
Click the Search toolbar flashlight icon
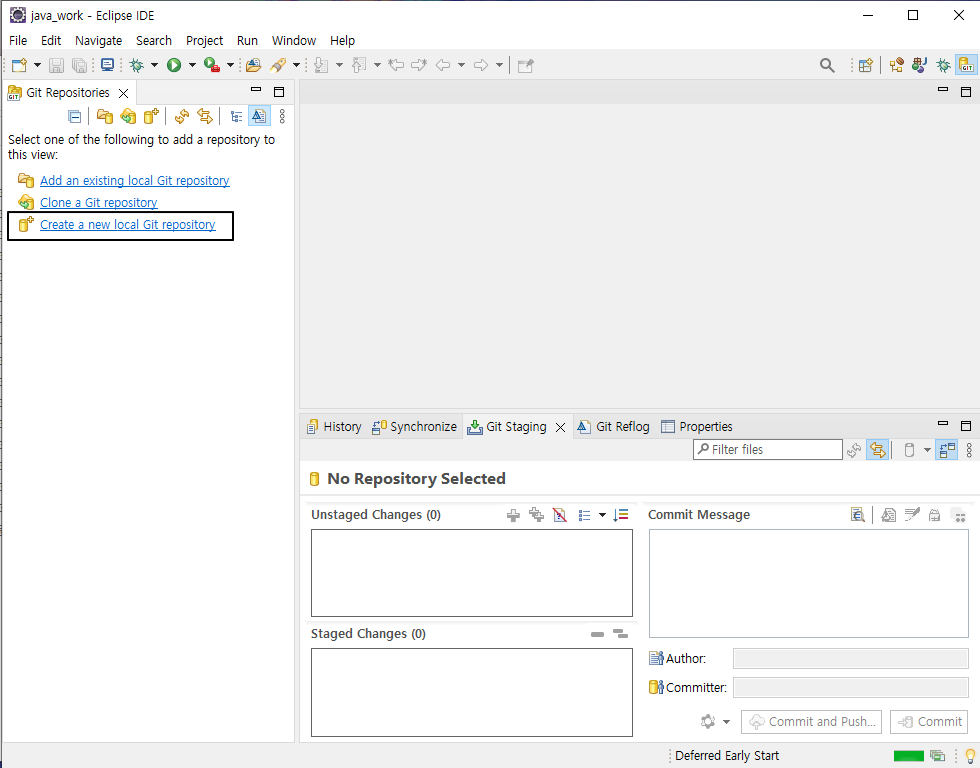[x=278, y=65]
